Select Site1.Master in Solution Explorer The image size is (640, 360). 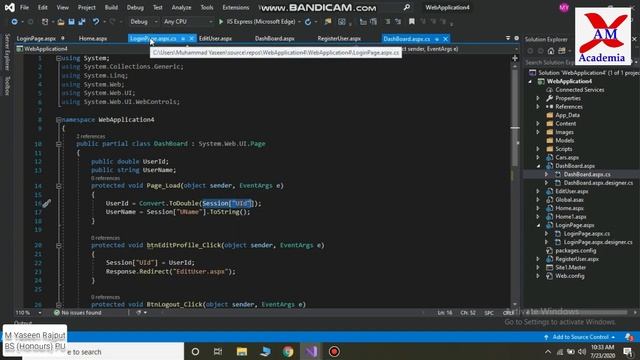tap(571, 267)
